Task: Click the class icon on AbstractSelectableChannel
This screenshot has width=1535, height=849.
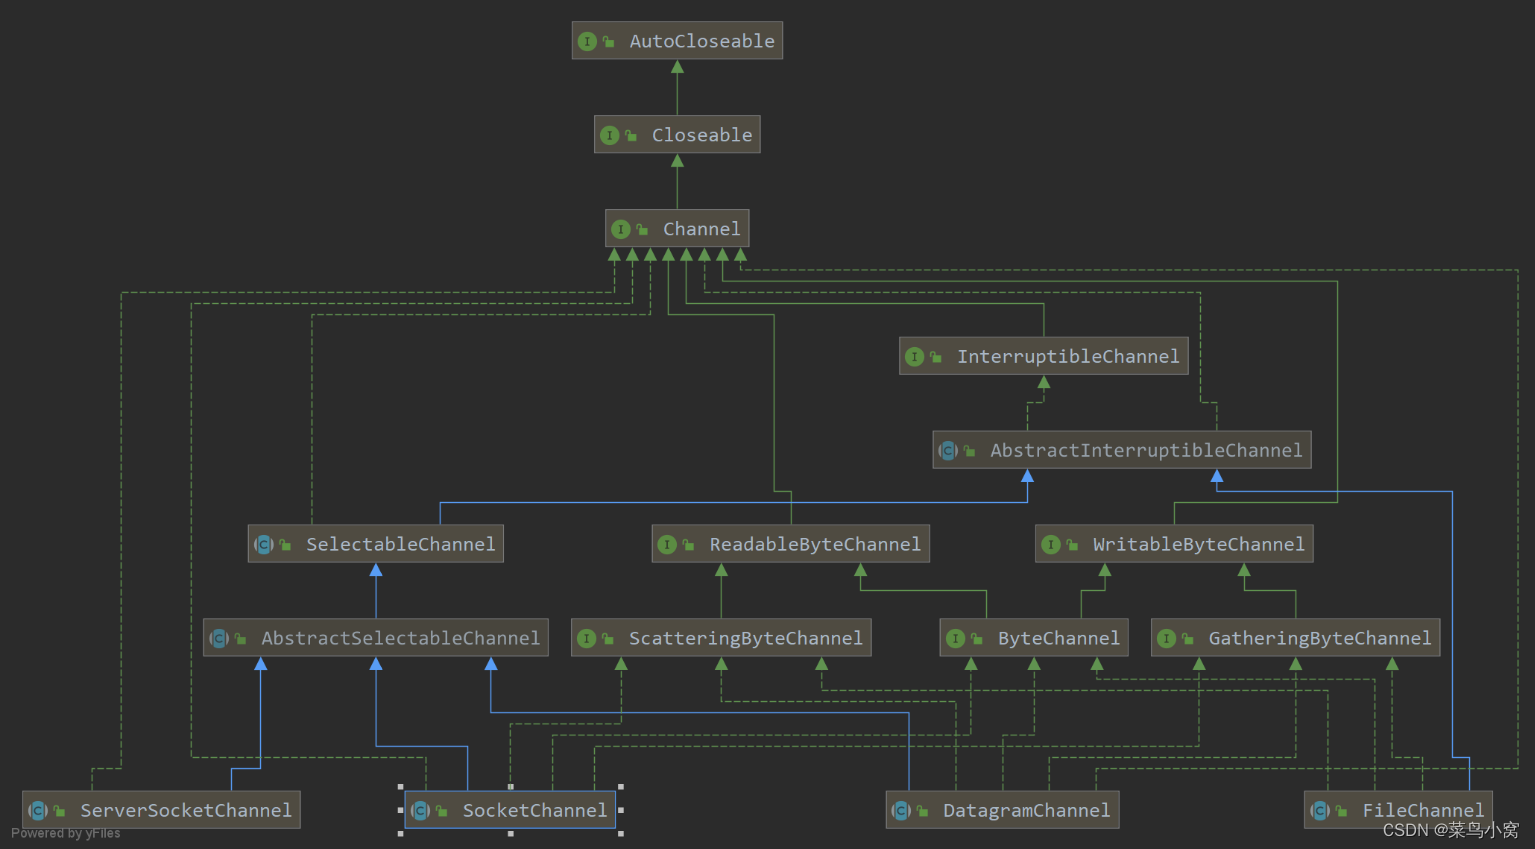Action: tap(219, 638)
